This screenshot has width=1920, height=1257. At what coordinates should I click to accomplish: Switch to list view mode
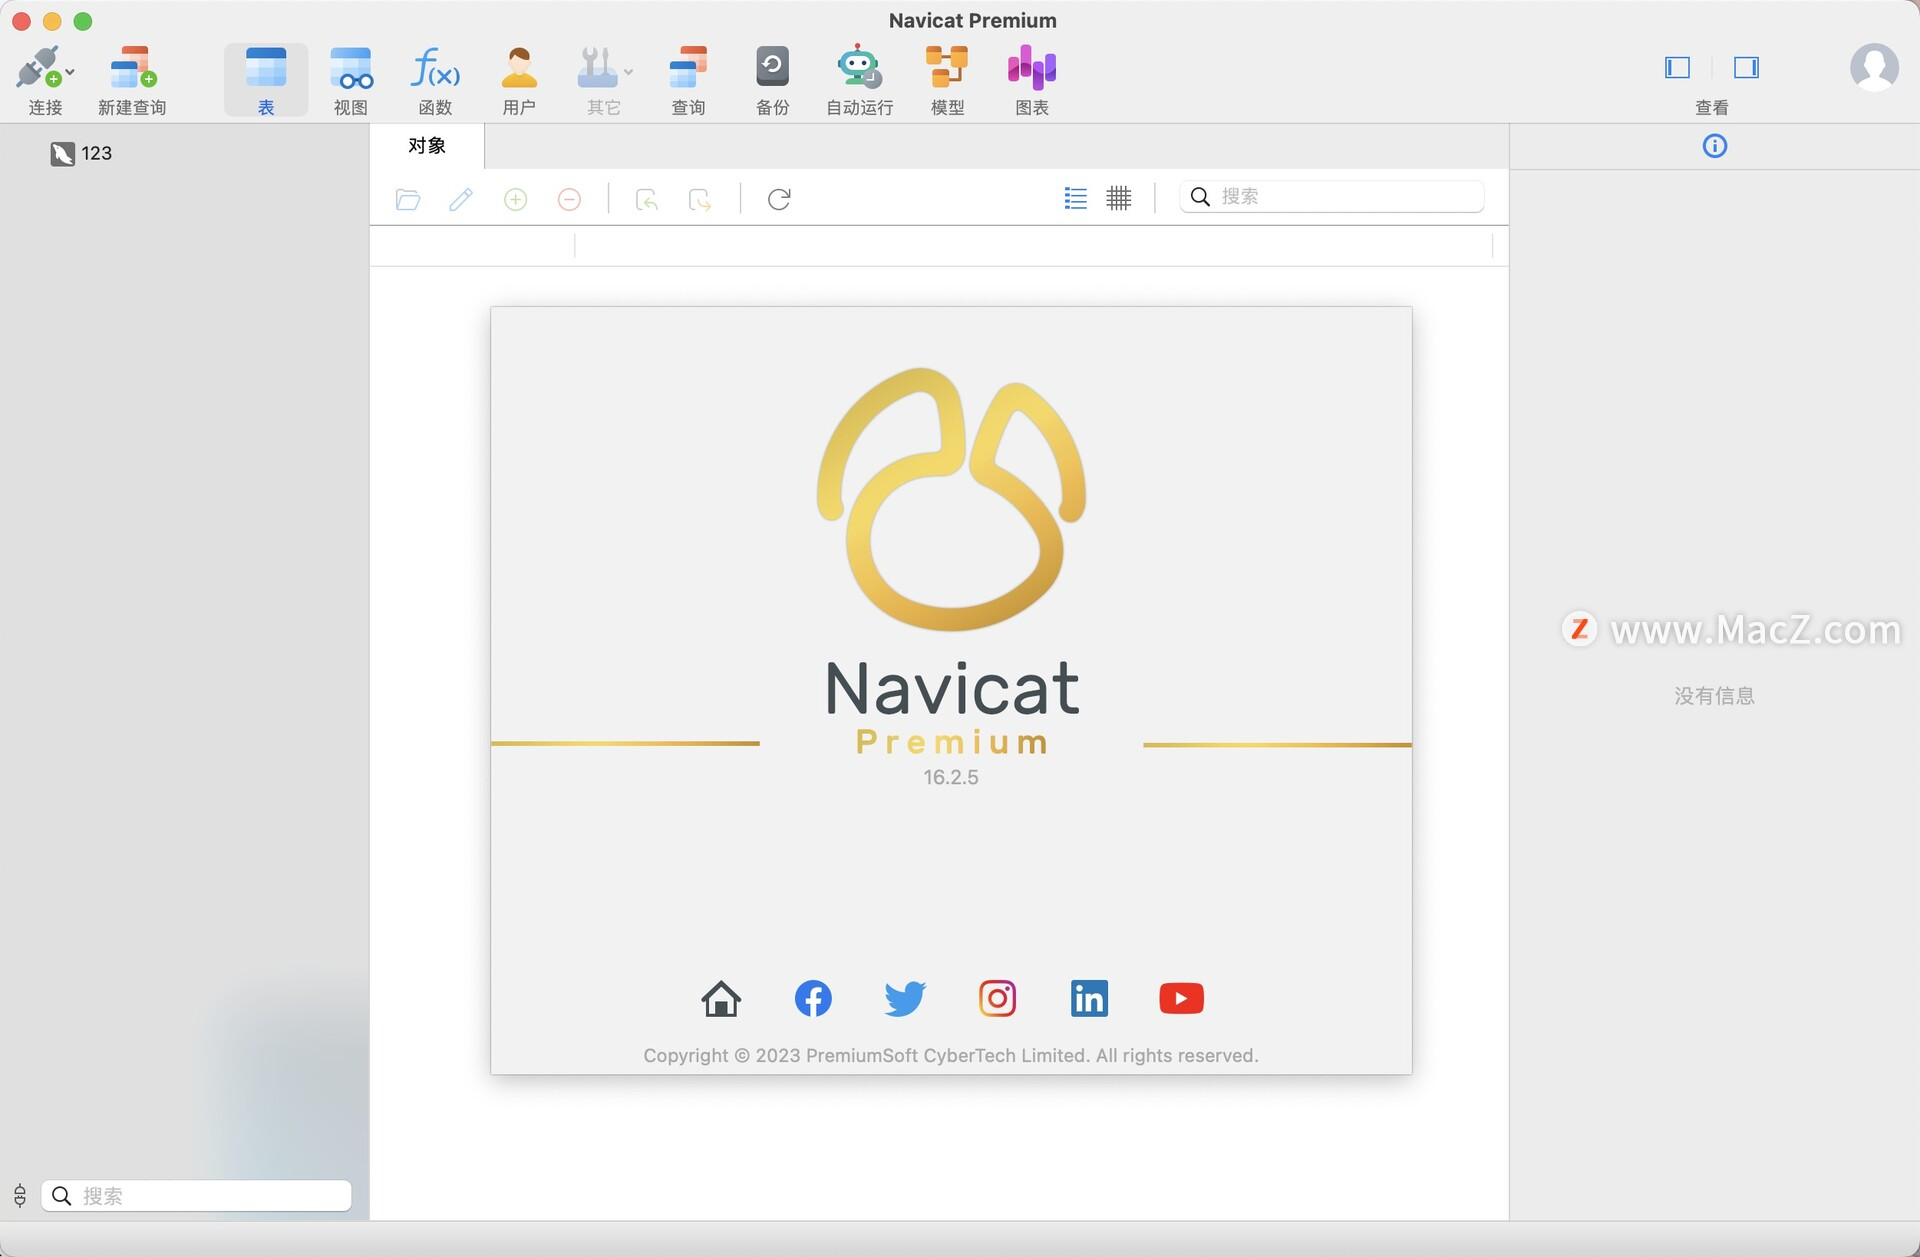point(1076,198)
